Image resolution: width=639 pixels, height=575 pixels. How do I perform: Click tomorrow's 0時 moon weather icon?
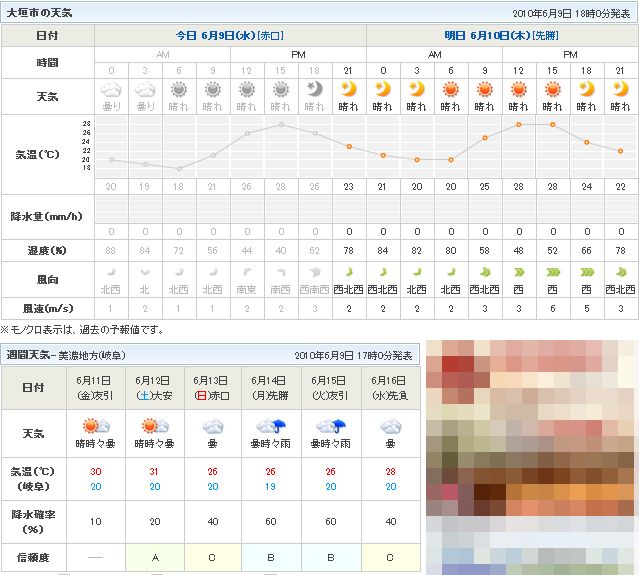pos(383,89)
